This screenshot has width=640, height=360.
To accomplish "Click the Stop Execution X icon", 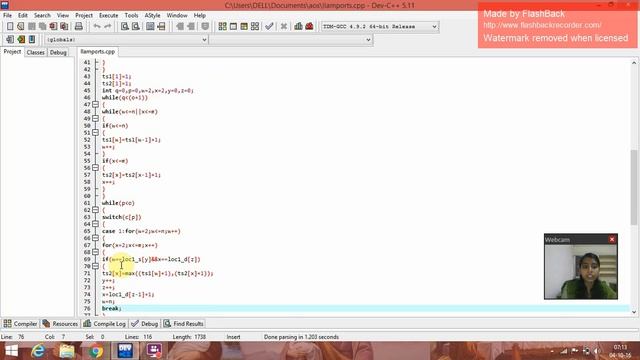I will point(284,27).
